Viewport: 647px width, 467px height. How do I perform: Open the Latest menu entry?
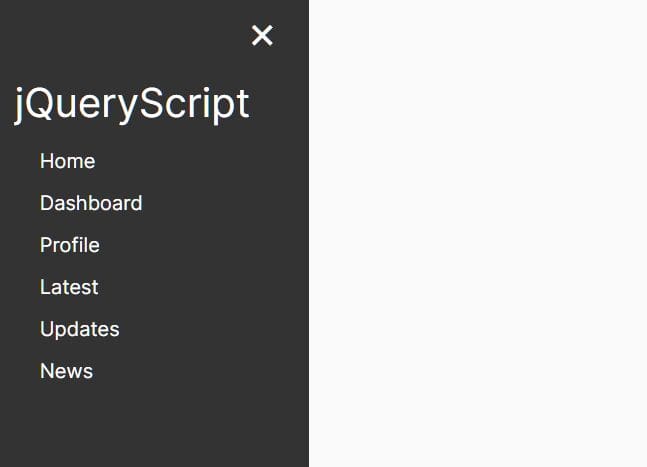point(69,287)
